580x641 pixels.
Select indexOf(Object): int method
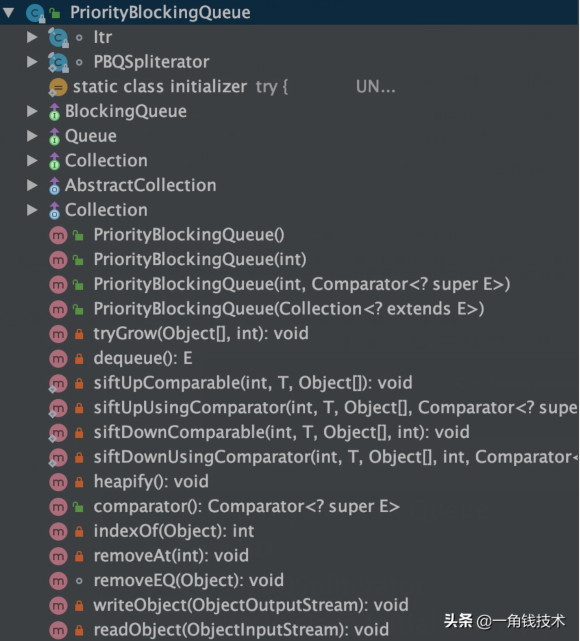pos(174,531)
